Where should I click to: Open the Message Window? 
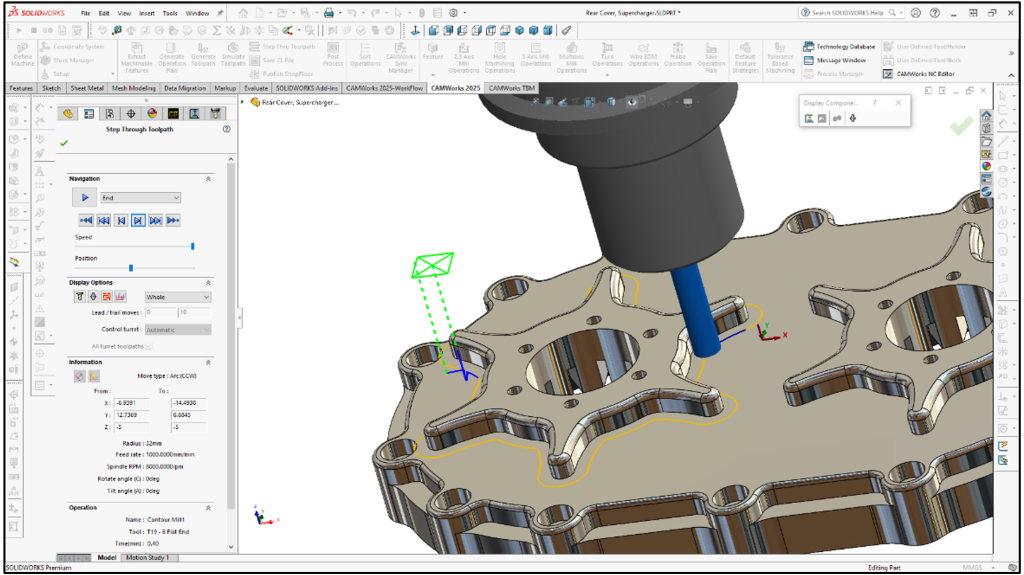835,60
